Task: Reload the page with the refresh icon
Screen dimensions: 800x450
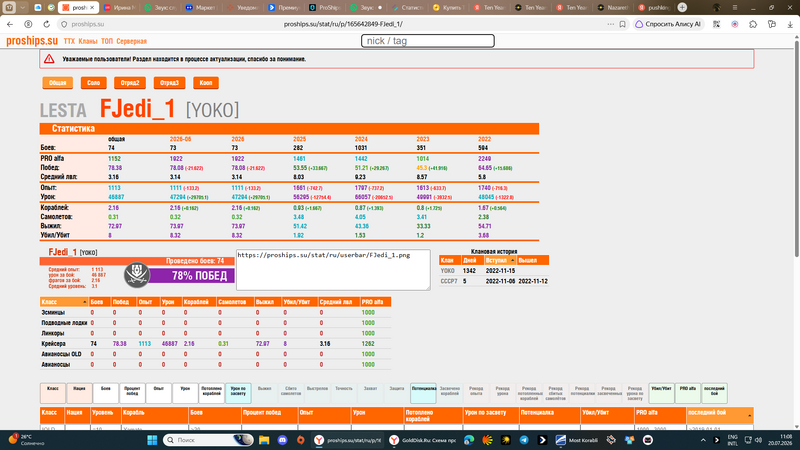Action: [x=46, y=24]
